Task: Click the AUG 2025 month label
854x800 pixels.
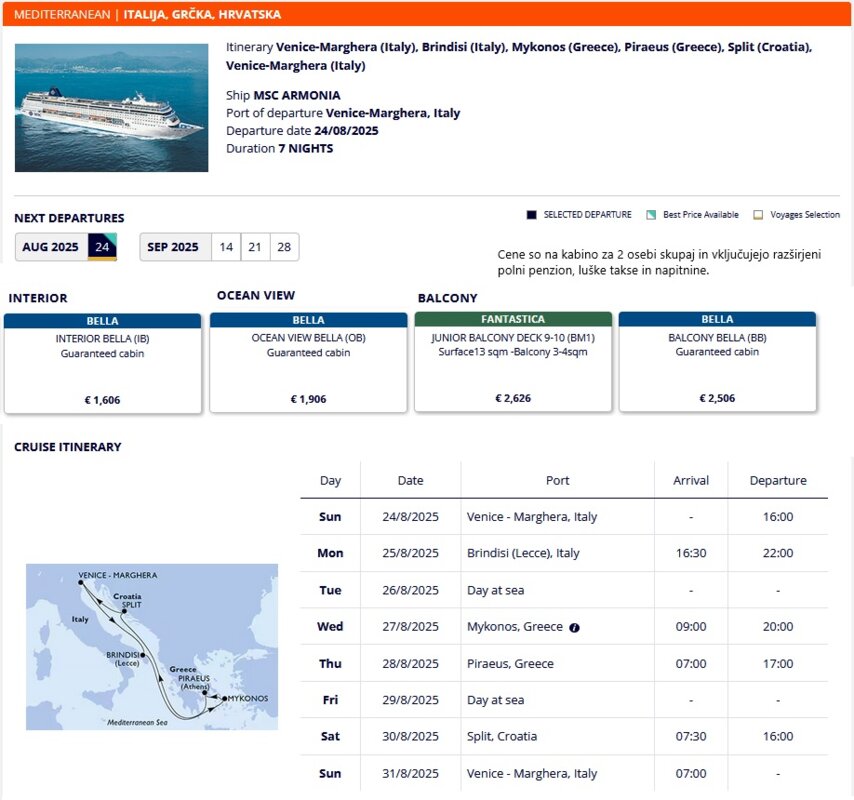Action: point(51,247)
